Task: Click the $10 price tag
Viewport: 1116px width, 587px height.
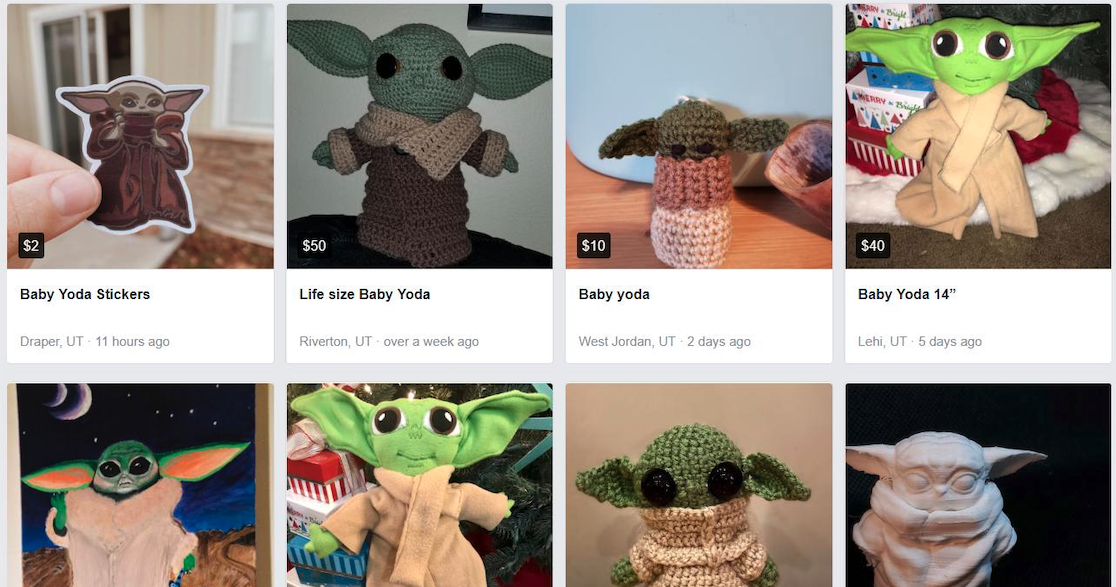Action: tap(593, 245)
